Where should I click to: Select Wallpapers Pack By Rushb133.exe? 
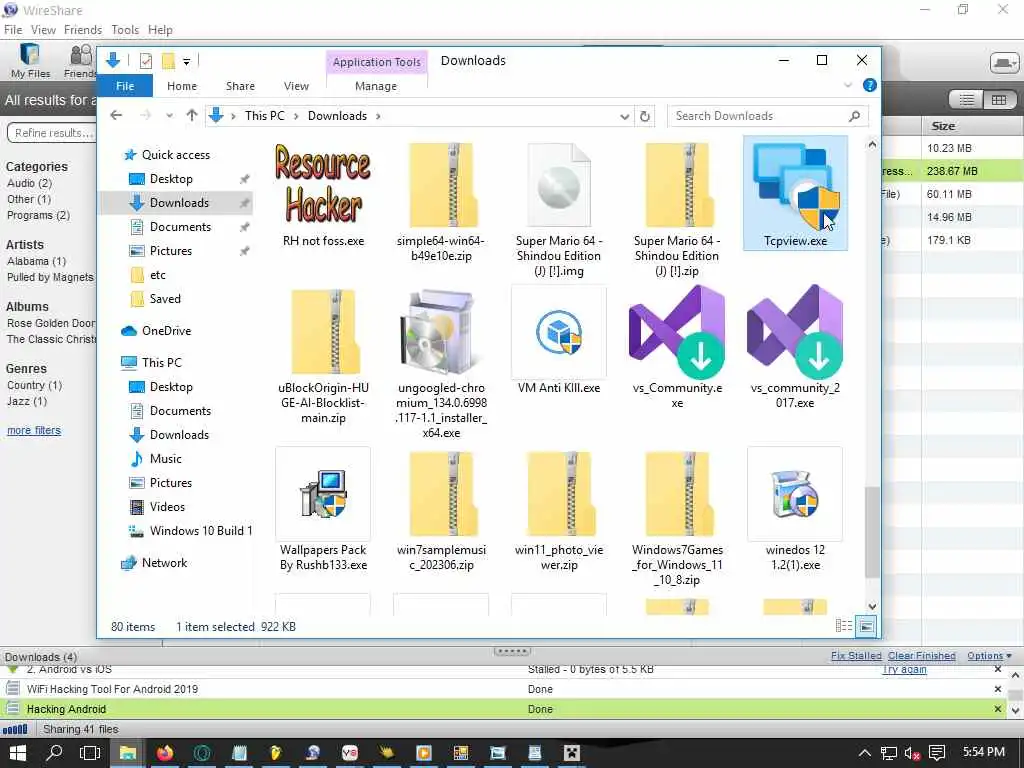(323, 510)
